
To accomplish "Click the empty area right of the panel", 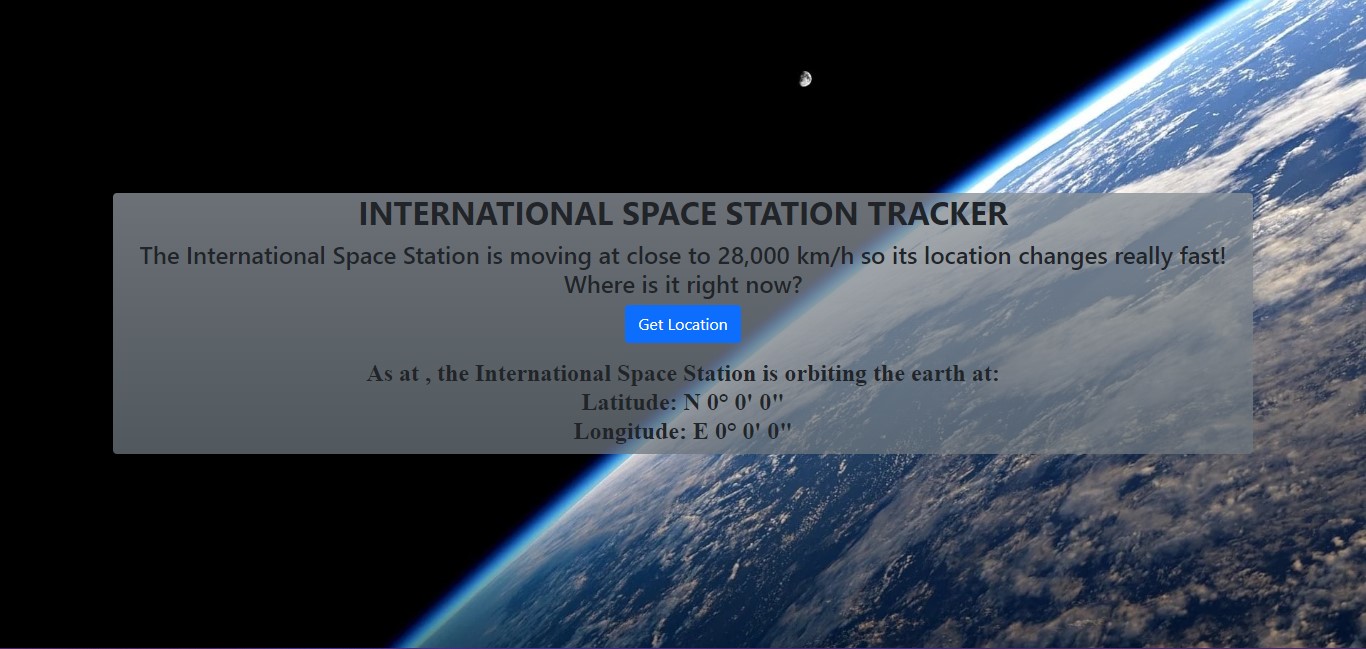I will click(x=1310, y=320).
